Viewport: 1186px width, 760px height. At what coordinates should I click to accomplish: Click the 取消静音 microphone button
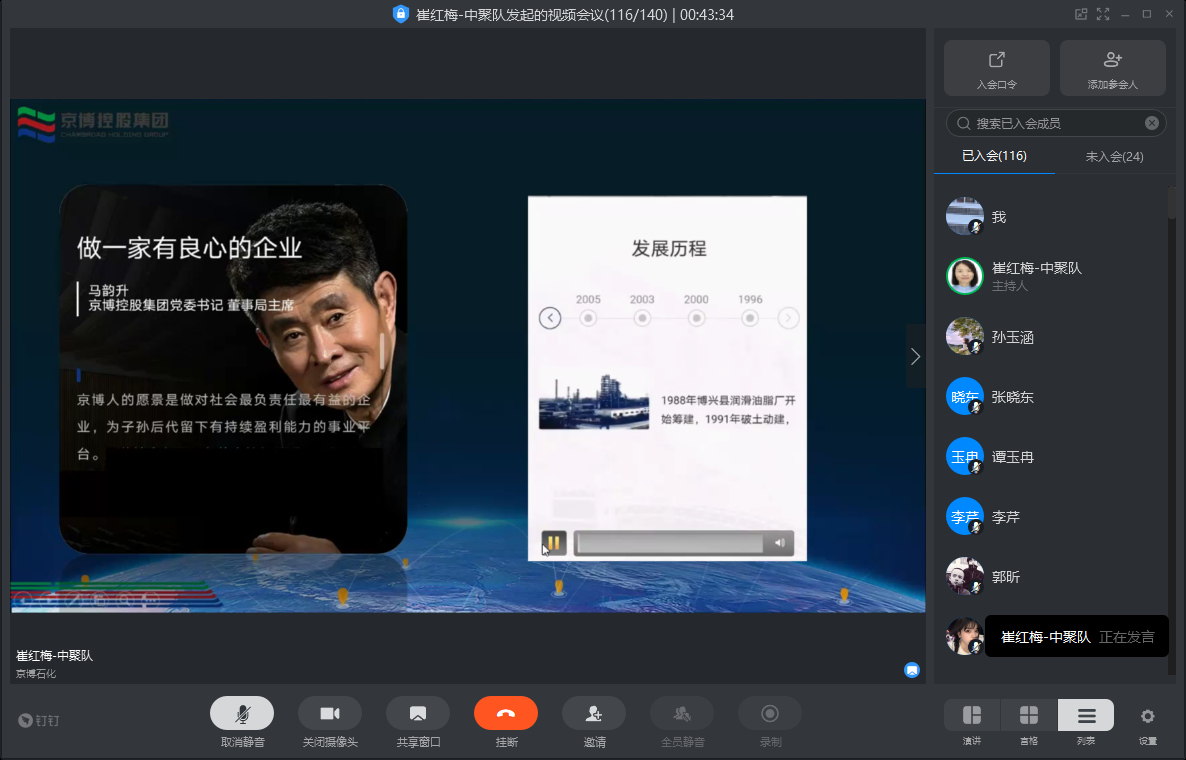[242, 713]
